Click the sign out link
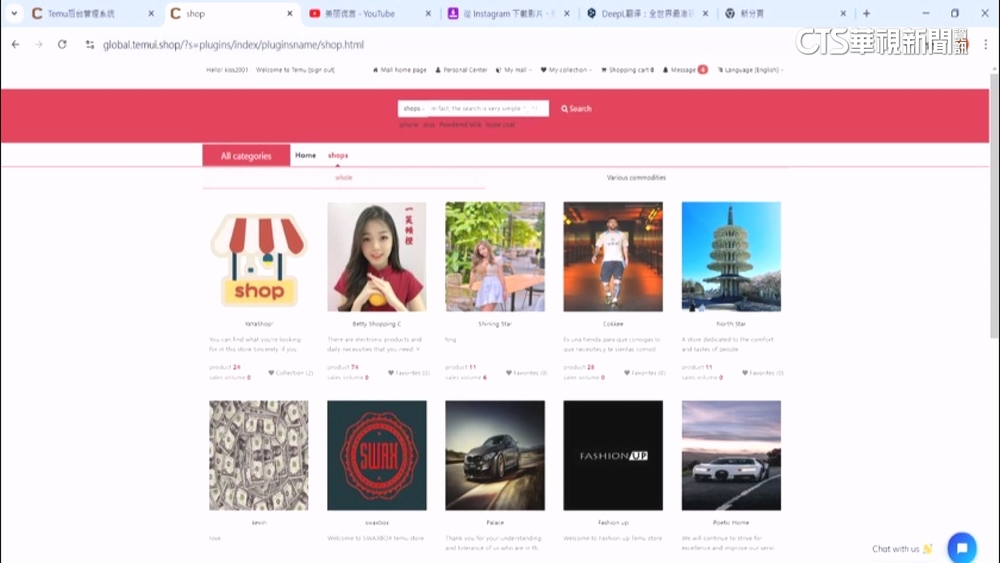This screenshot has width=1000, height=563. pyautogui.click(x=321, y=70)
